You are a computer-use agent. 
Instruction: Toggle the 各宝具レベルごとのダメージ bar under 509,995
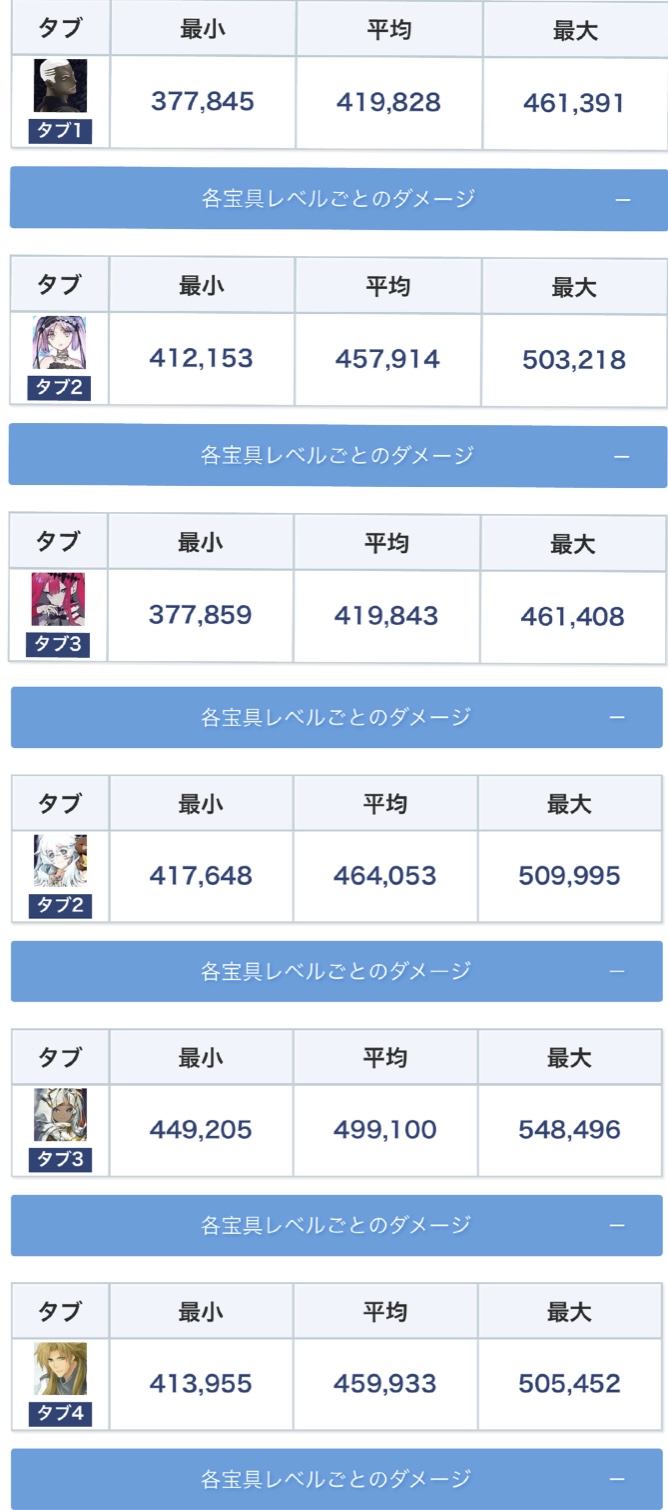[617, 971]
